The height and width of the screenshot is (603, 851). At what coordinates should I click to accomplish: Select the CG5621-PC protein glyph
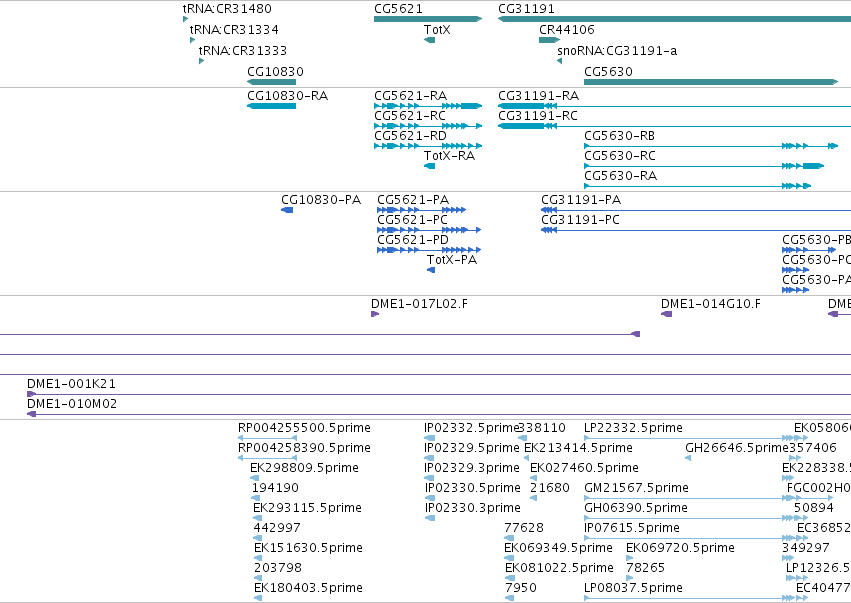point(429,230)
